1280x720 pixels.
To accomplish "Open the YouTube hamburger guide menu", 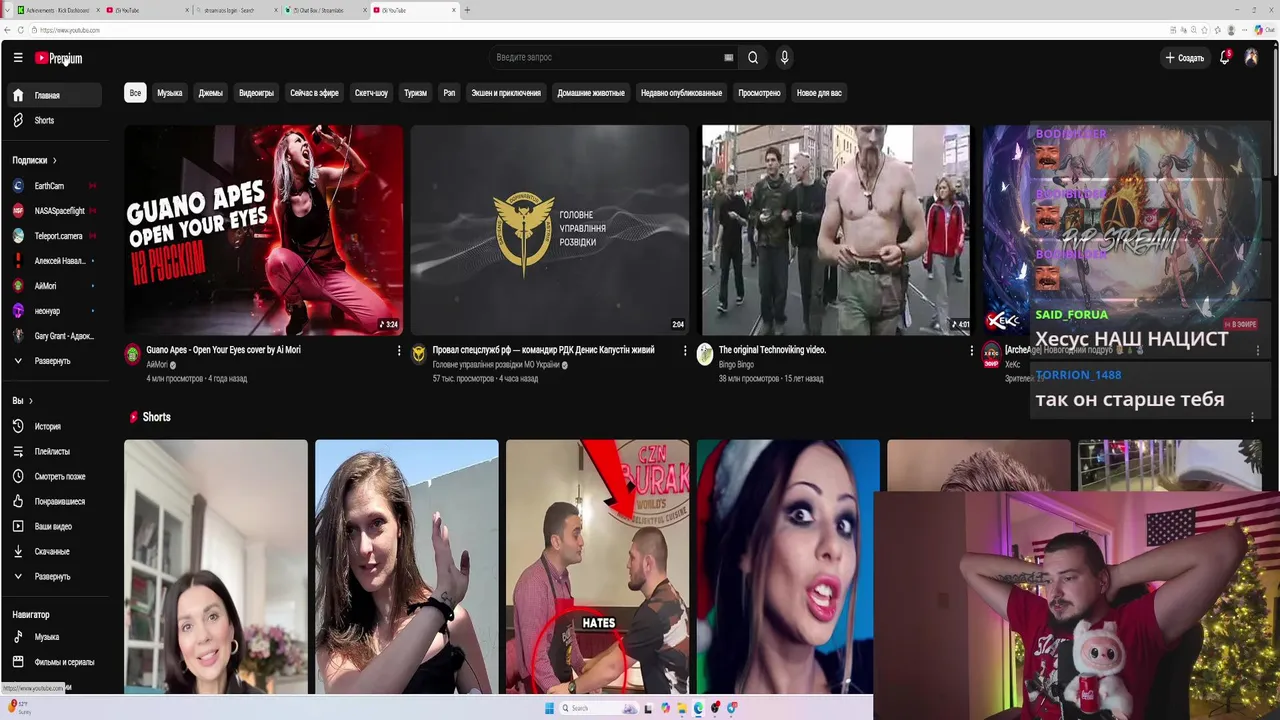I will pyautogui.click(x=18, y=58).
